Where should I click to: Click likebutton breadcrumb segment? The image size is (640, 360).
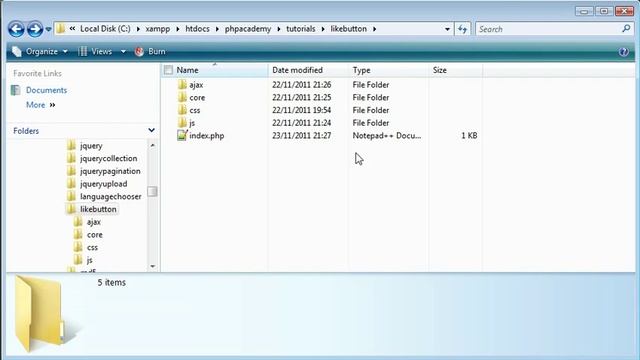click(349, 29)
